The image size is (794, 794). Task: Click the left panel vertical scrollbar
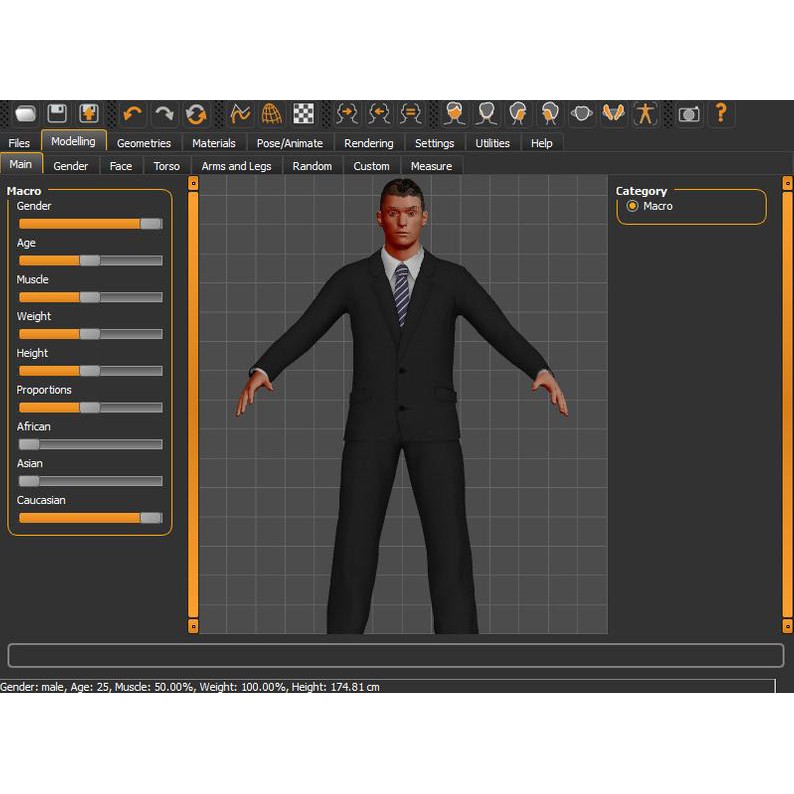(193, 400)
